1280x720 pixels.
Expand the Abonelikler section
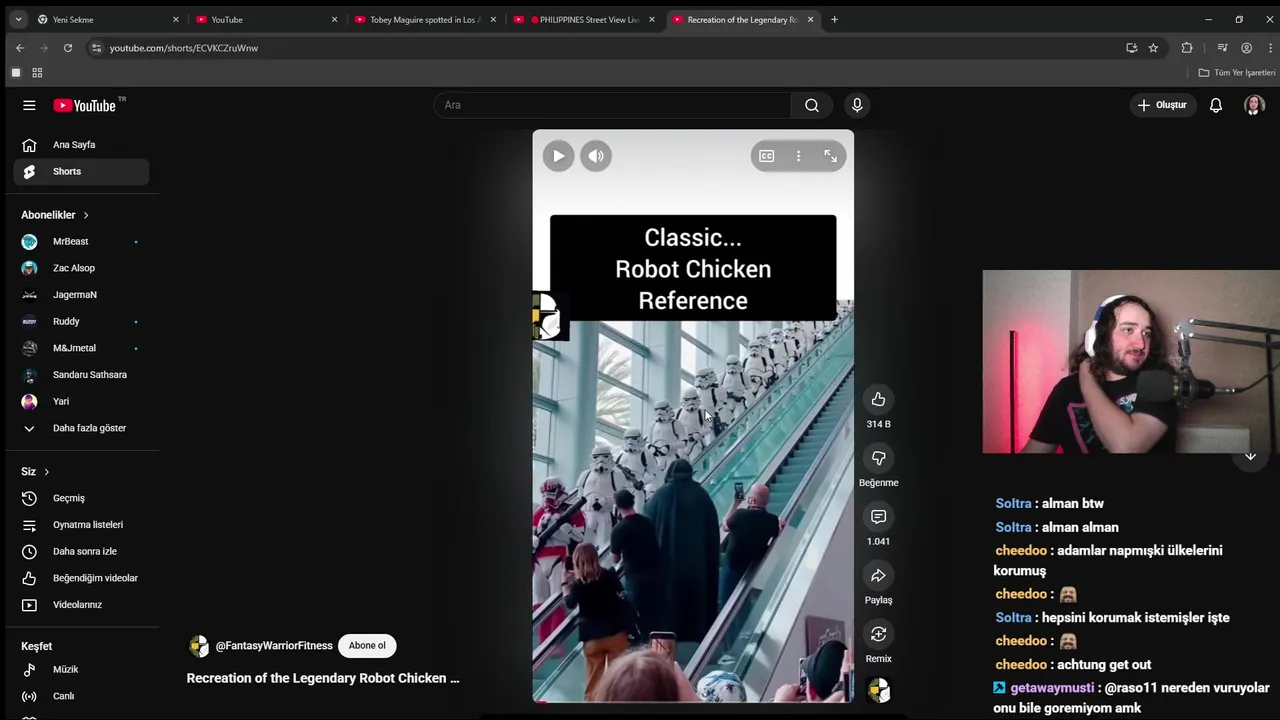[x=55, y=215]
